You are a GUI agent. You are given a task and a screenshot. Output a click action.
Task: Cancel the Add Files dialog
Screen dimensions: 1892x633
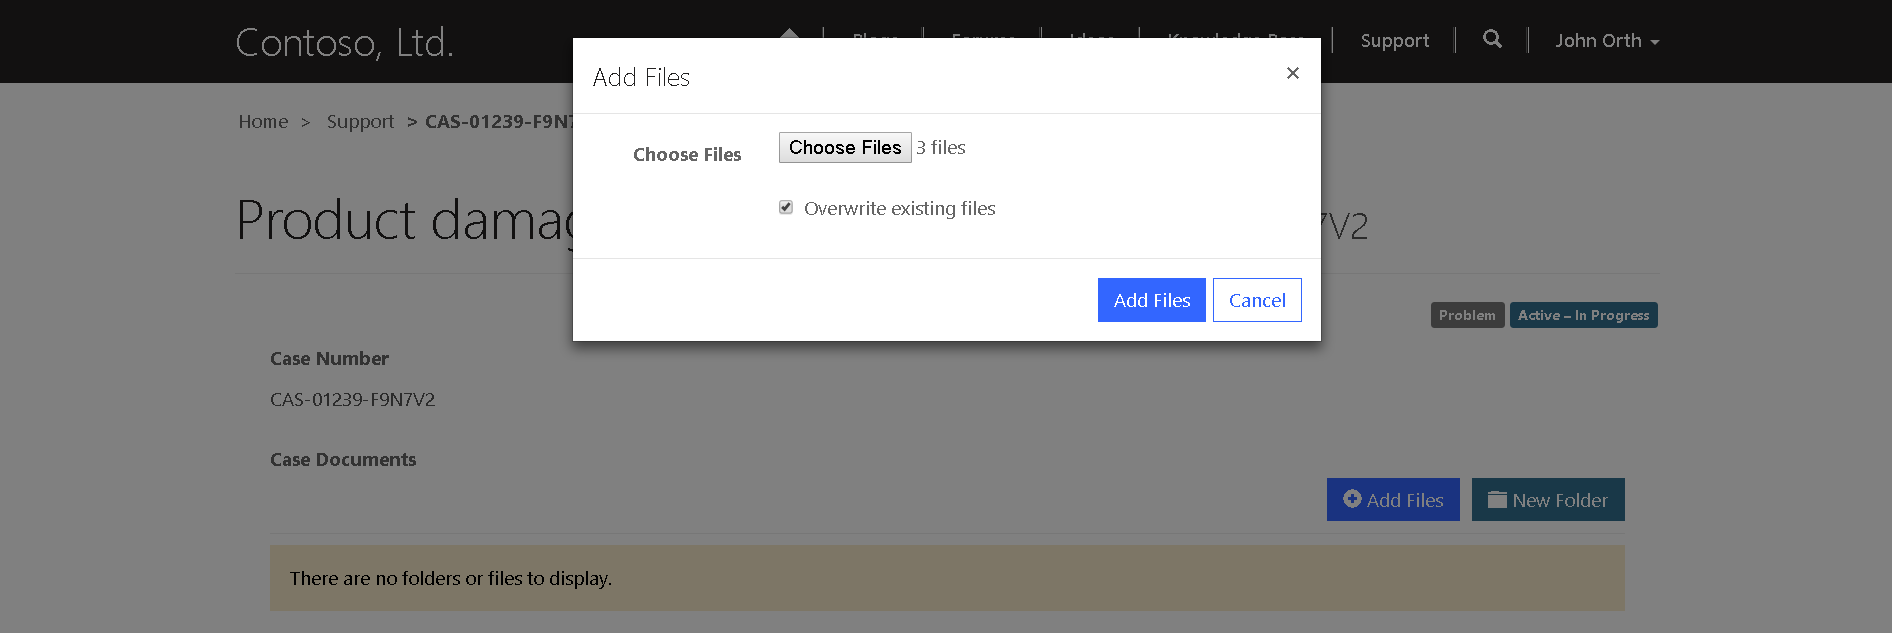pos(1257,300)
